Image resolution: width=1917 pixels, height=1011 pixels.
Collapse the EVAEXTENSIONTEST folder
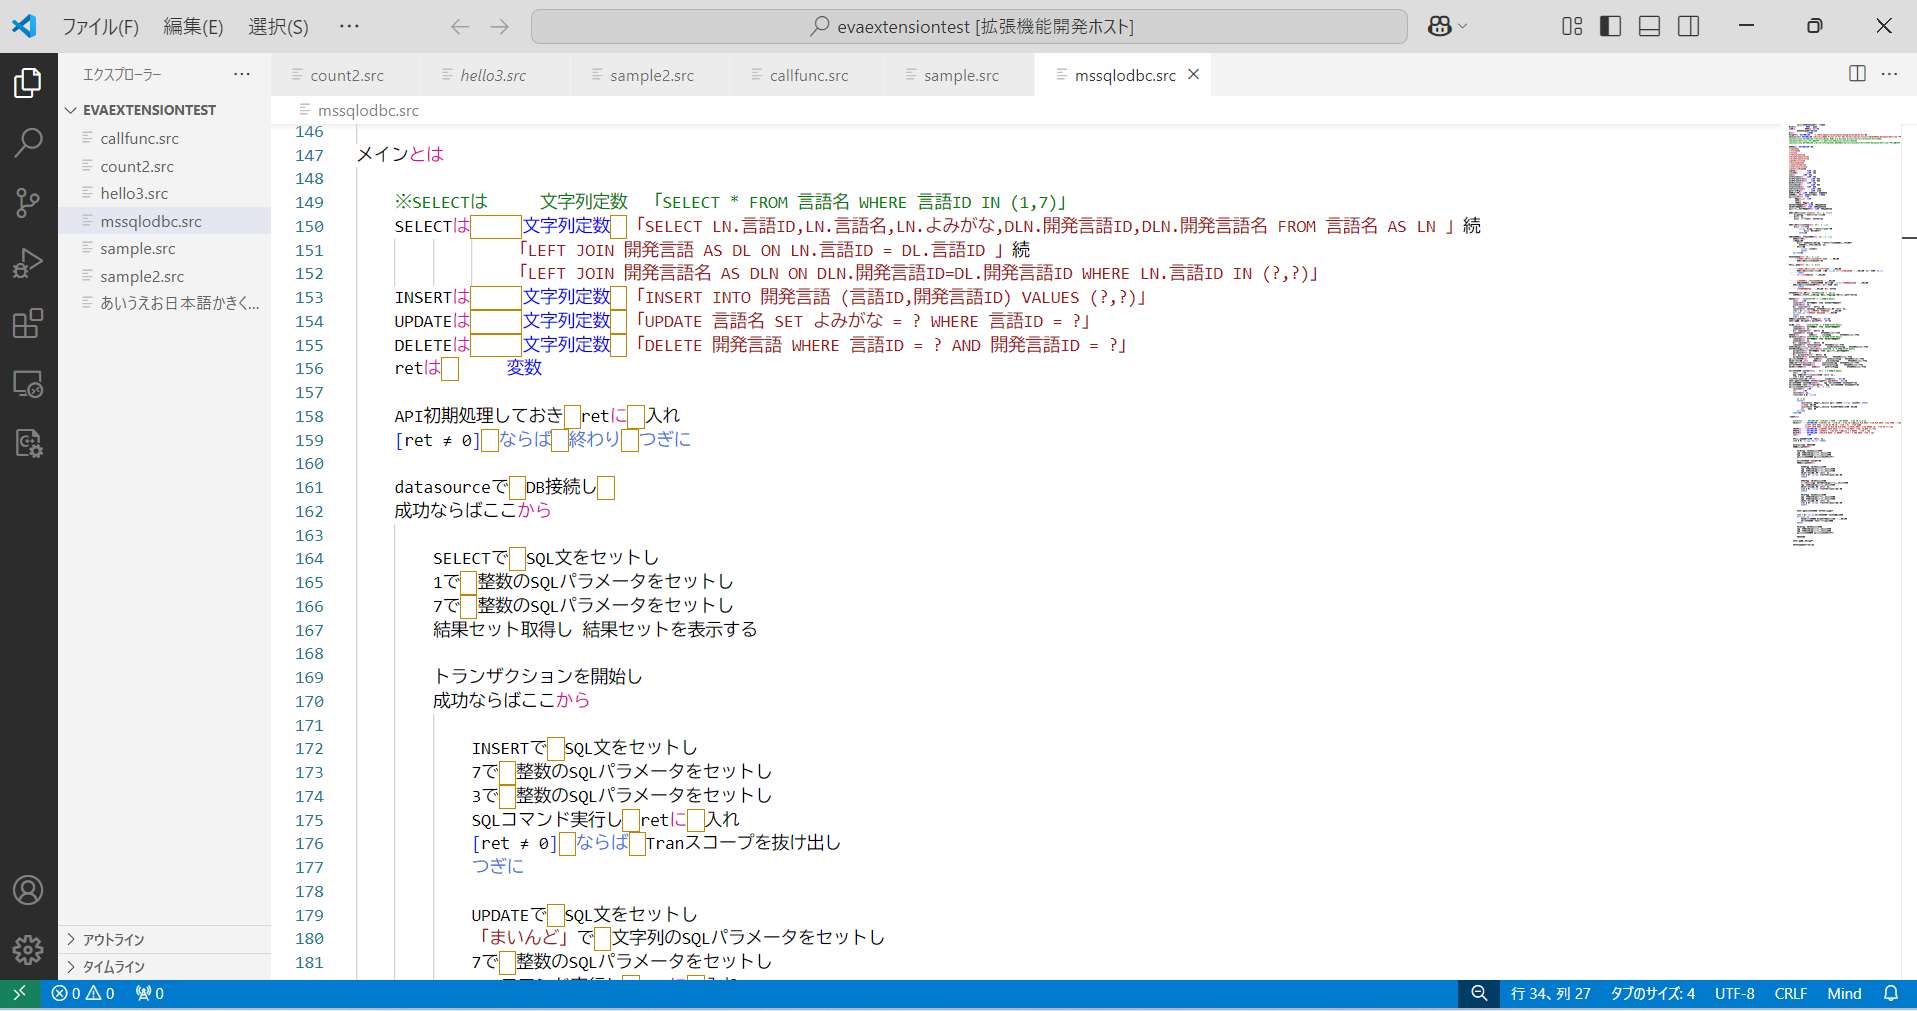tap(70, 110)
